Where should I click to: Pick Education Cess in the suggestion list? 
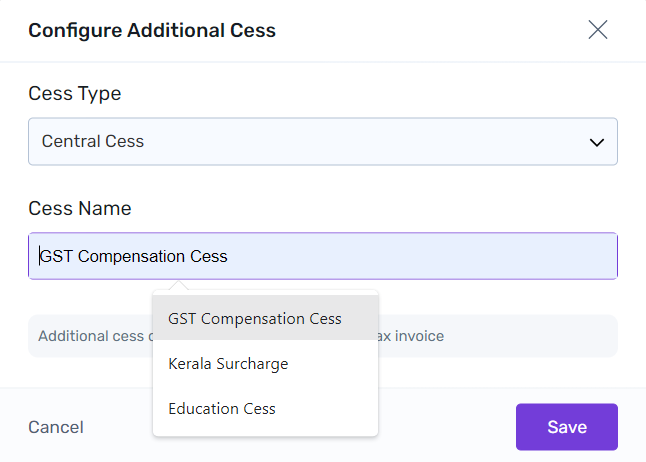222,409
